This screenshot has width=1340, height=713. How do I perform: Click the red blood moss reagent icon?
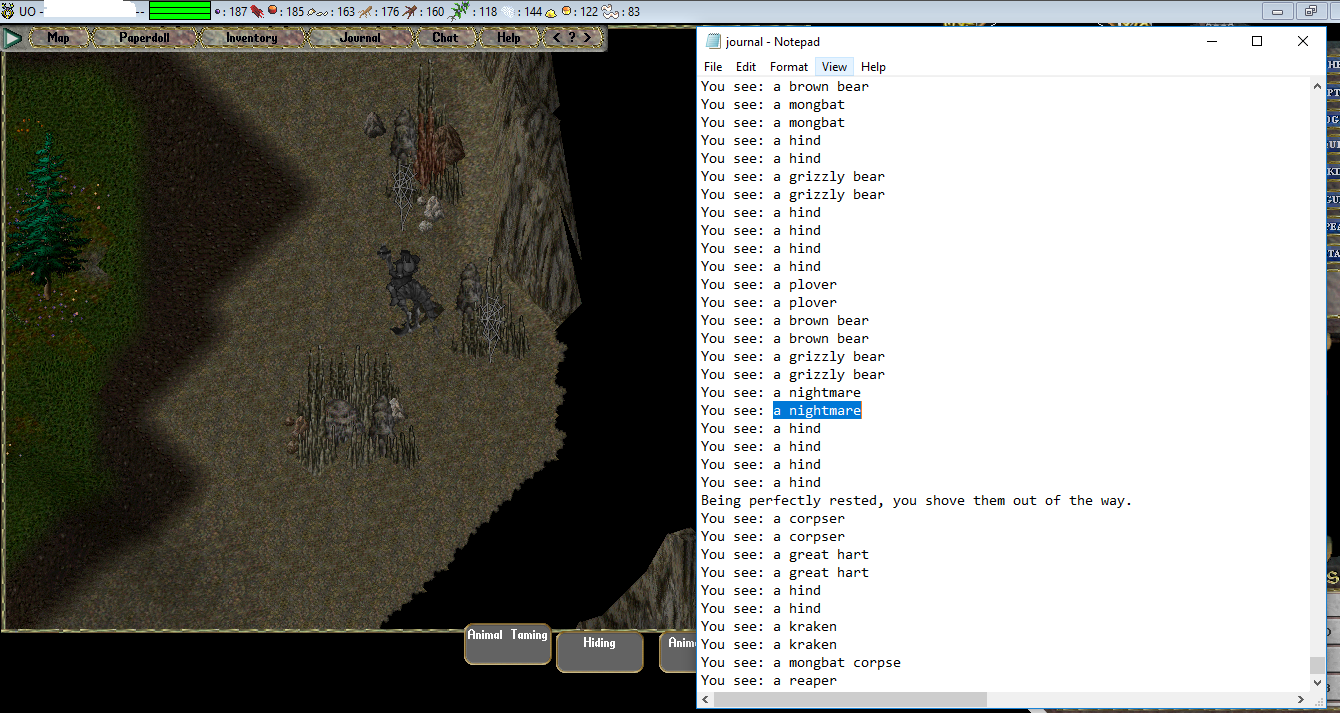pos(258,12)
